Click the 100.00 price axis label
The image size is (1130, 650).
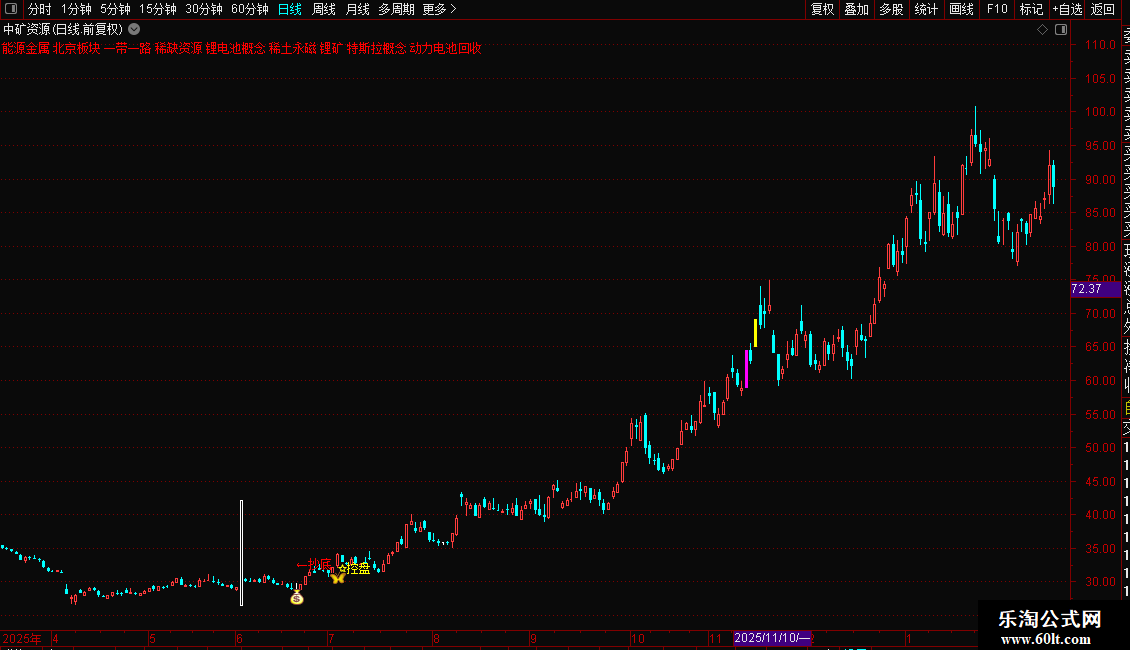coord(1100,112)
